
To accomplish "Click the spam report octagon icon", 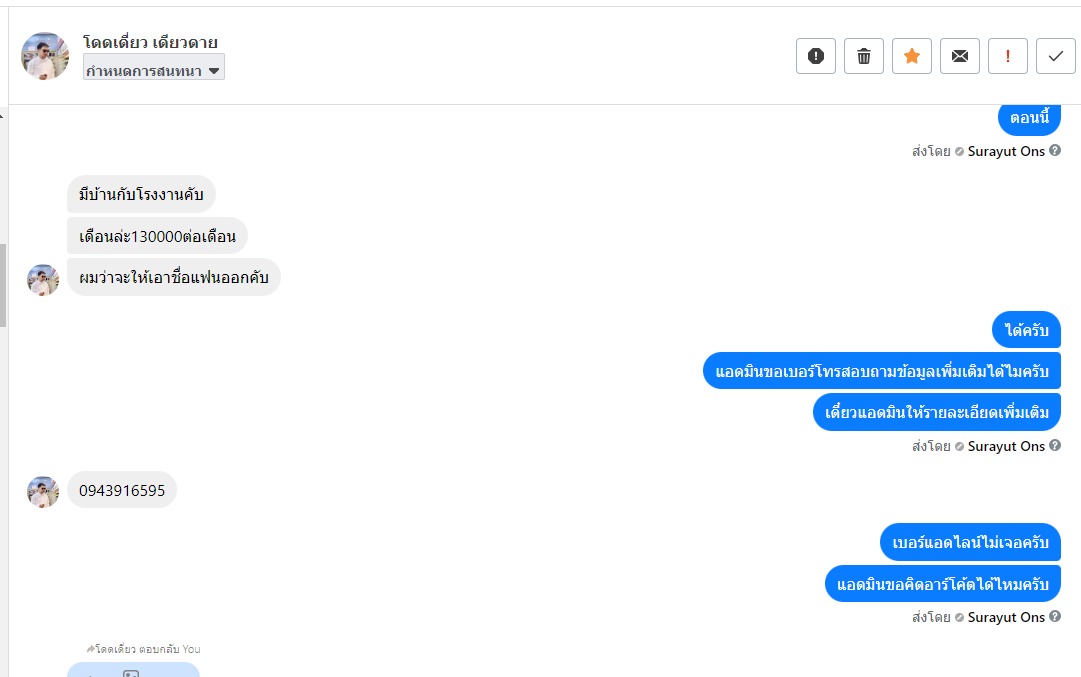I will (815, 56).
